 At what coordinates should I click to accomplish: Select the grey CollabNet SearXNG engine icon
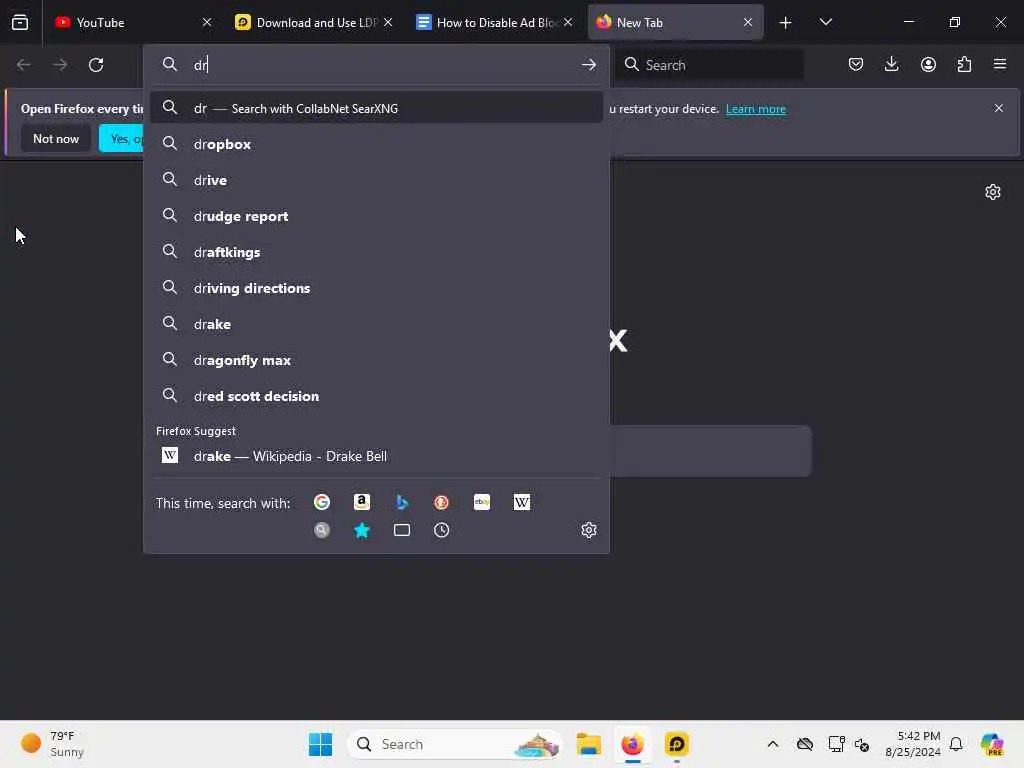321,530
